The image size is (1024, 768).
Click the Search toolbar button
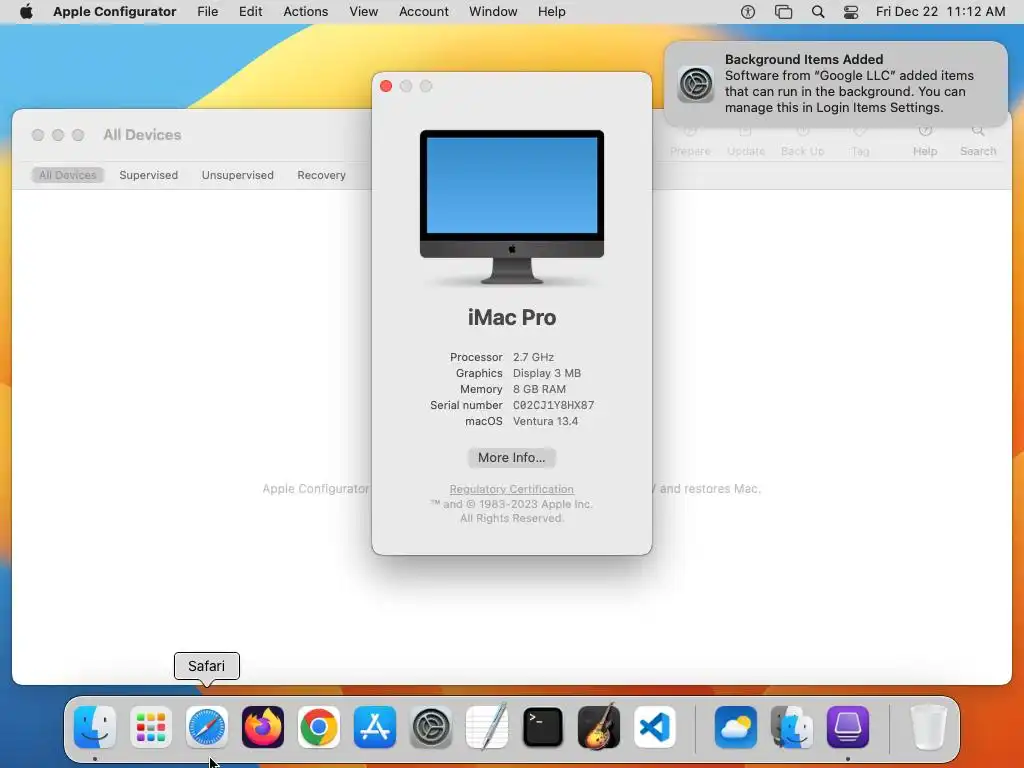click(x=978, y=142)
